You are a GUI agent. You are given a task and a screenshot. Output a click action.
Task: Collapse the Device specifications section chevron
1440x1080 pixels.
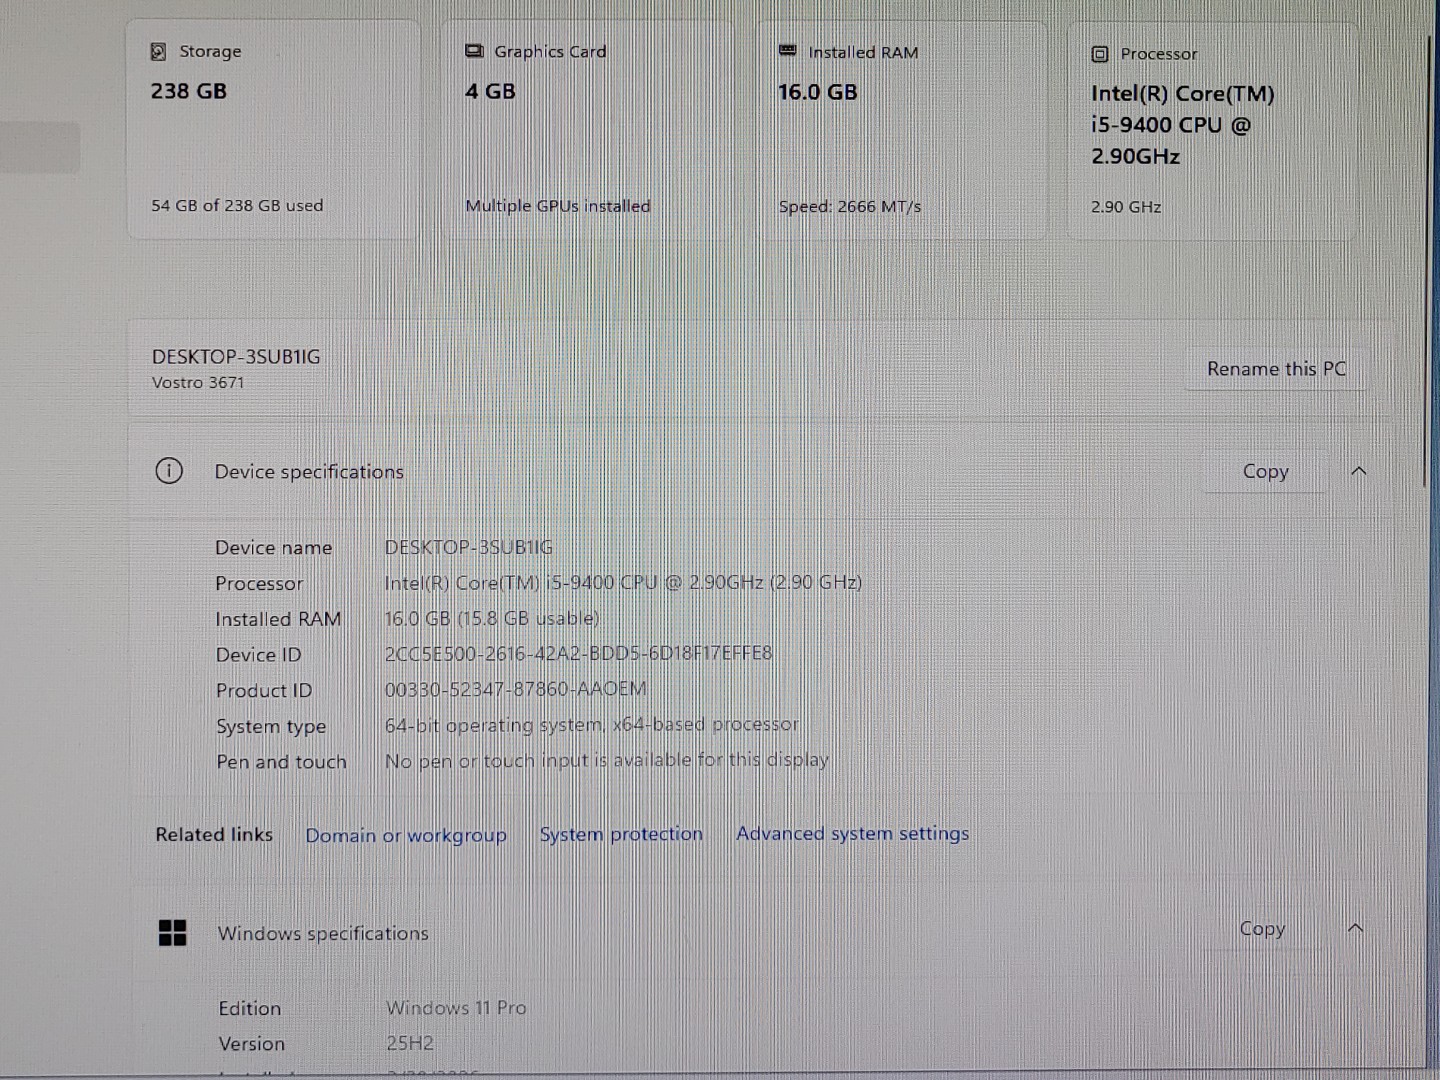coord(1358,471)
